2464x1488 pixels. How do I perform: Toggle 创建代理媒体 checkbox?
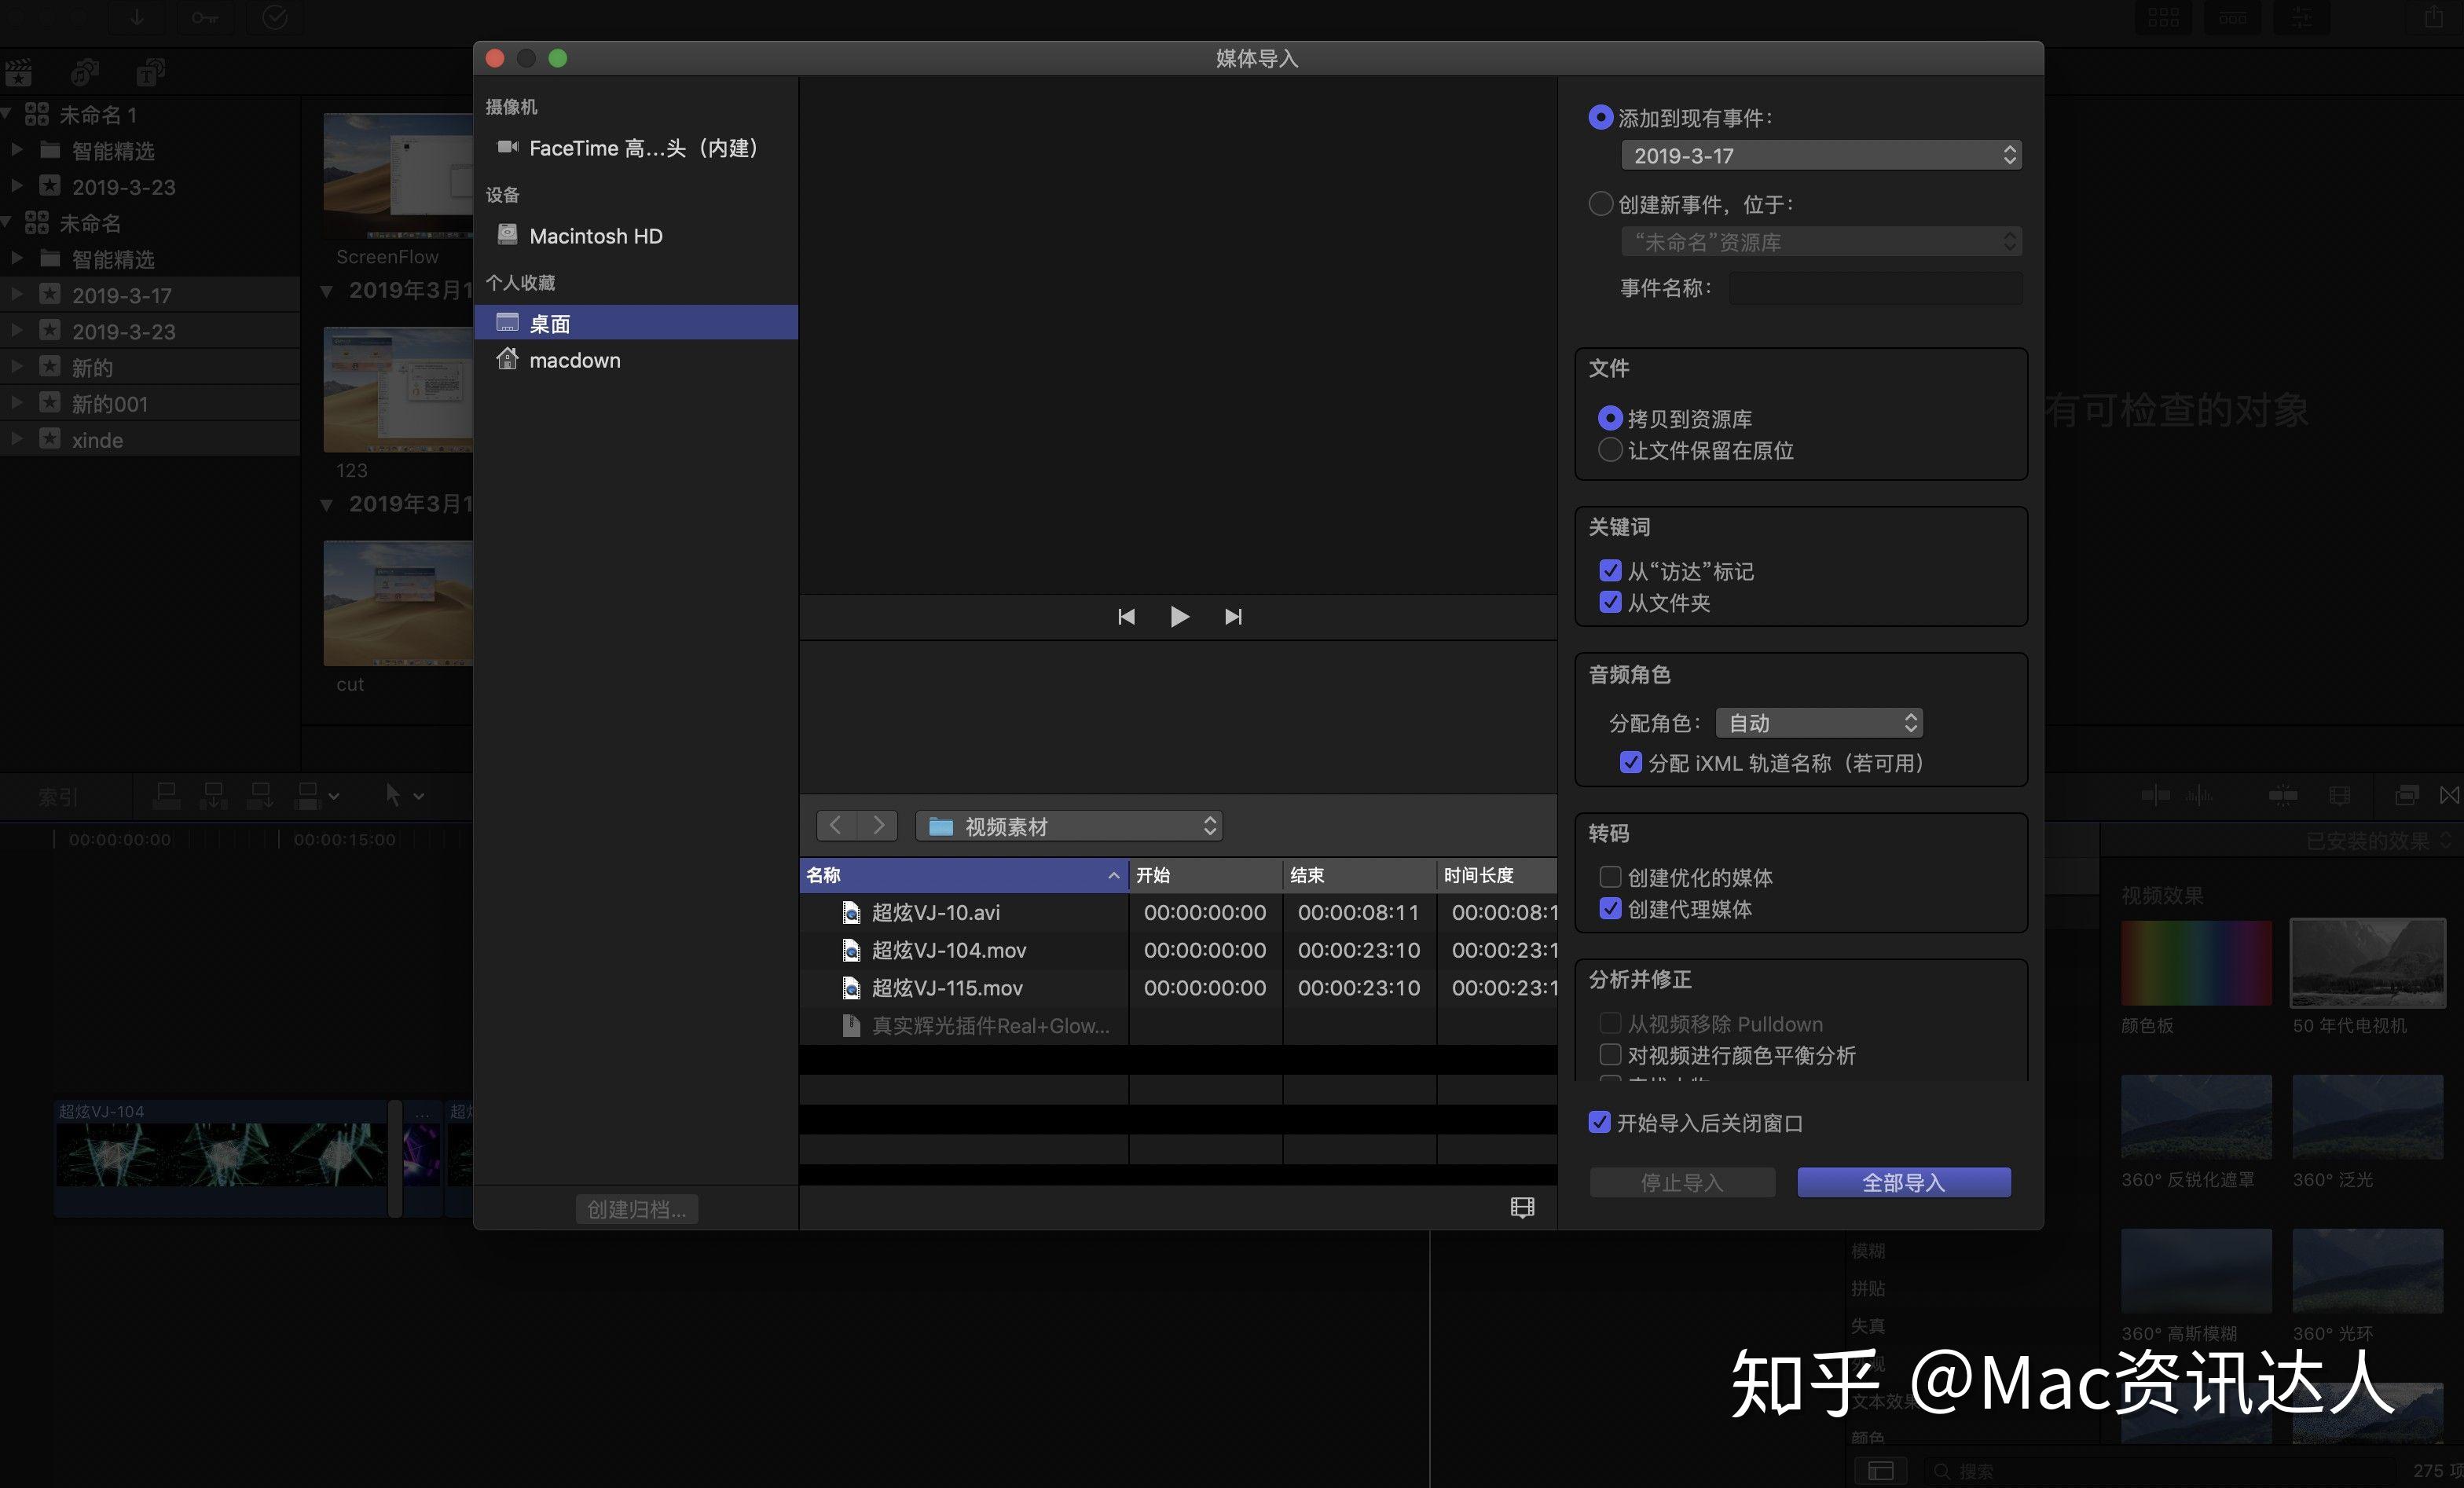[1610, 909]
